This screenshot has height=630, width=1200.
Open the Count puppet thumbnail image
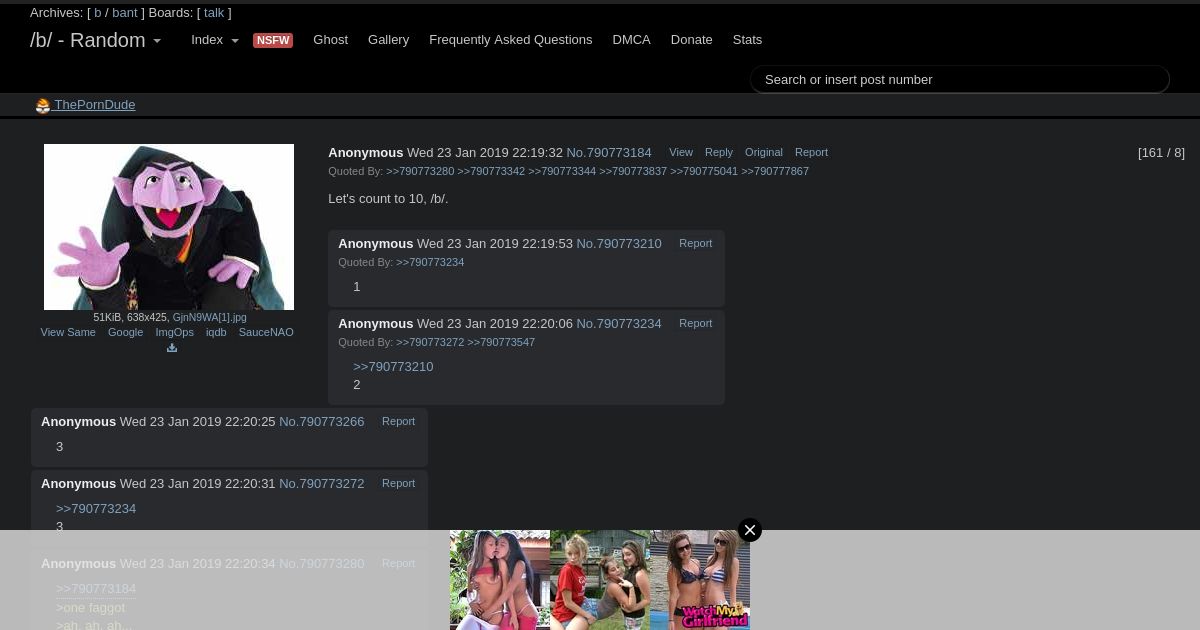click(169, 227)
